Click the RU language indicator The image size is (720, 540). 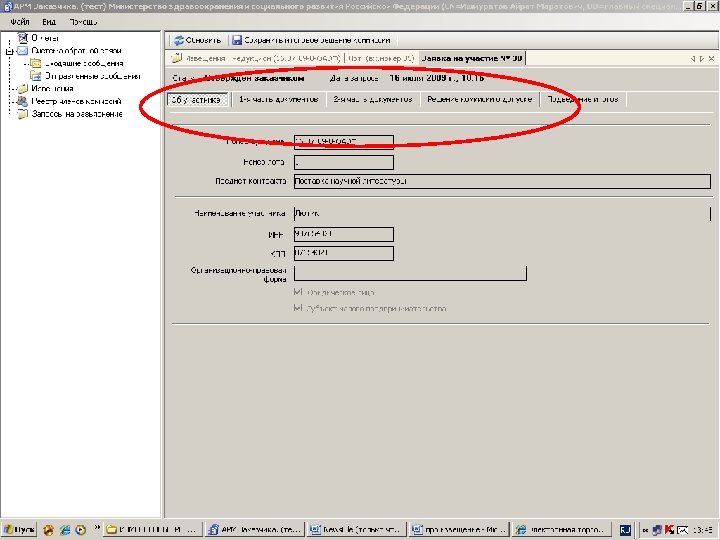tap(625, 530)
